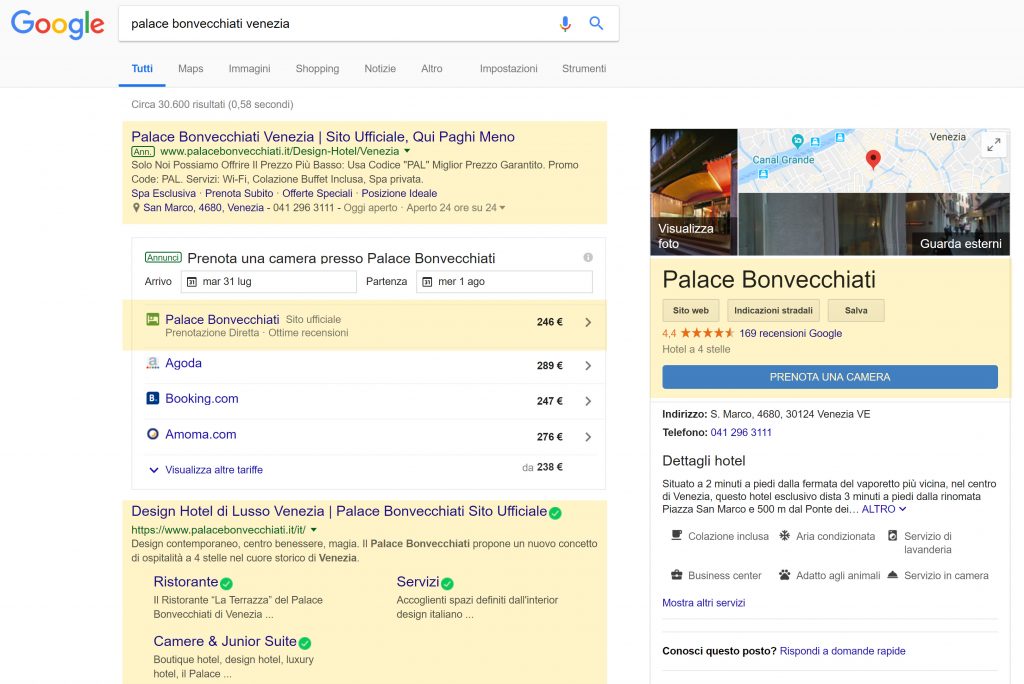Click Rispondi a domande rapide link
The height and width of the screenshot is (684, 1024).
pyautogui.click(x=842, y=651)
